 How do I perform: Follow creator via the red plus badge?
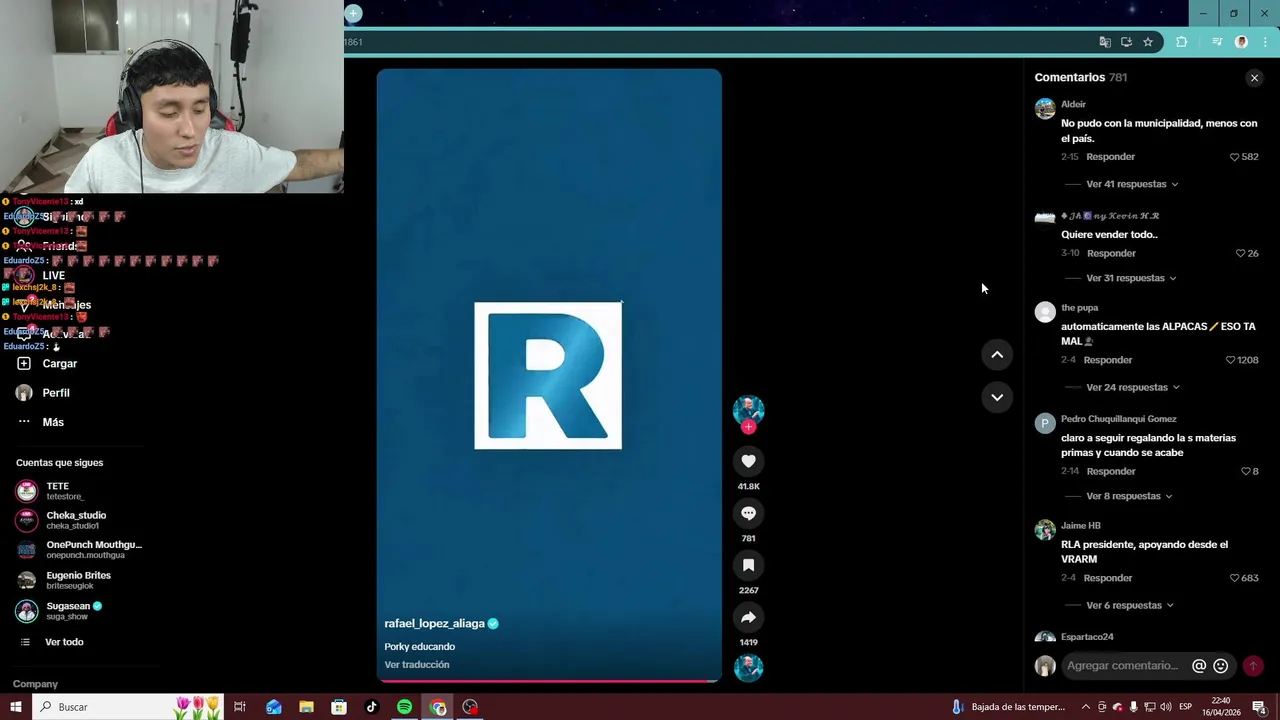748,427
